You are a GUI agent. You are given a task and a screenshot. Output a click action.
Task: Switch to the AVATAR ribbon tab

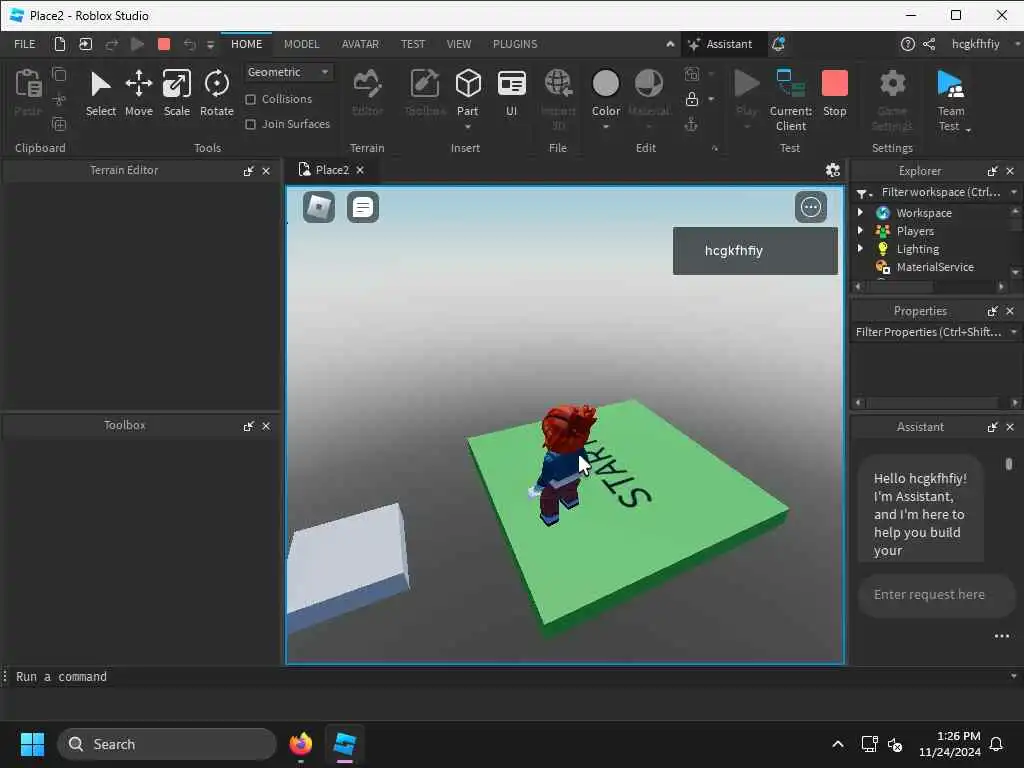pyautogui.click(x=360, y=44)
